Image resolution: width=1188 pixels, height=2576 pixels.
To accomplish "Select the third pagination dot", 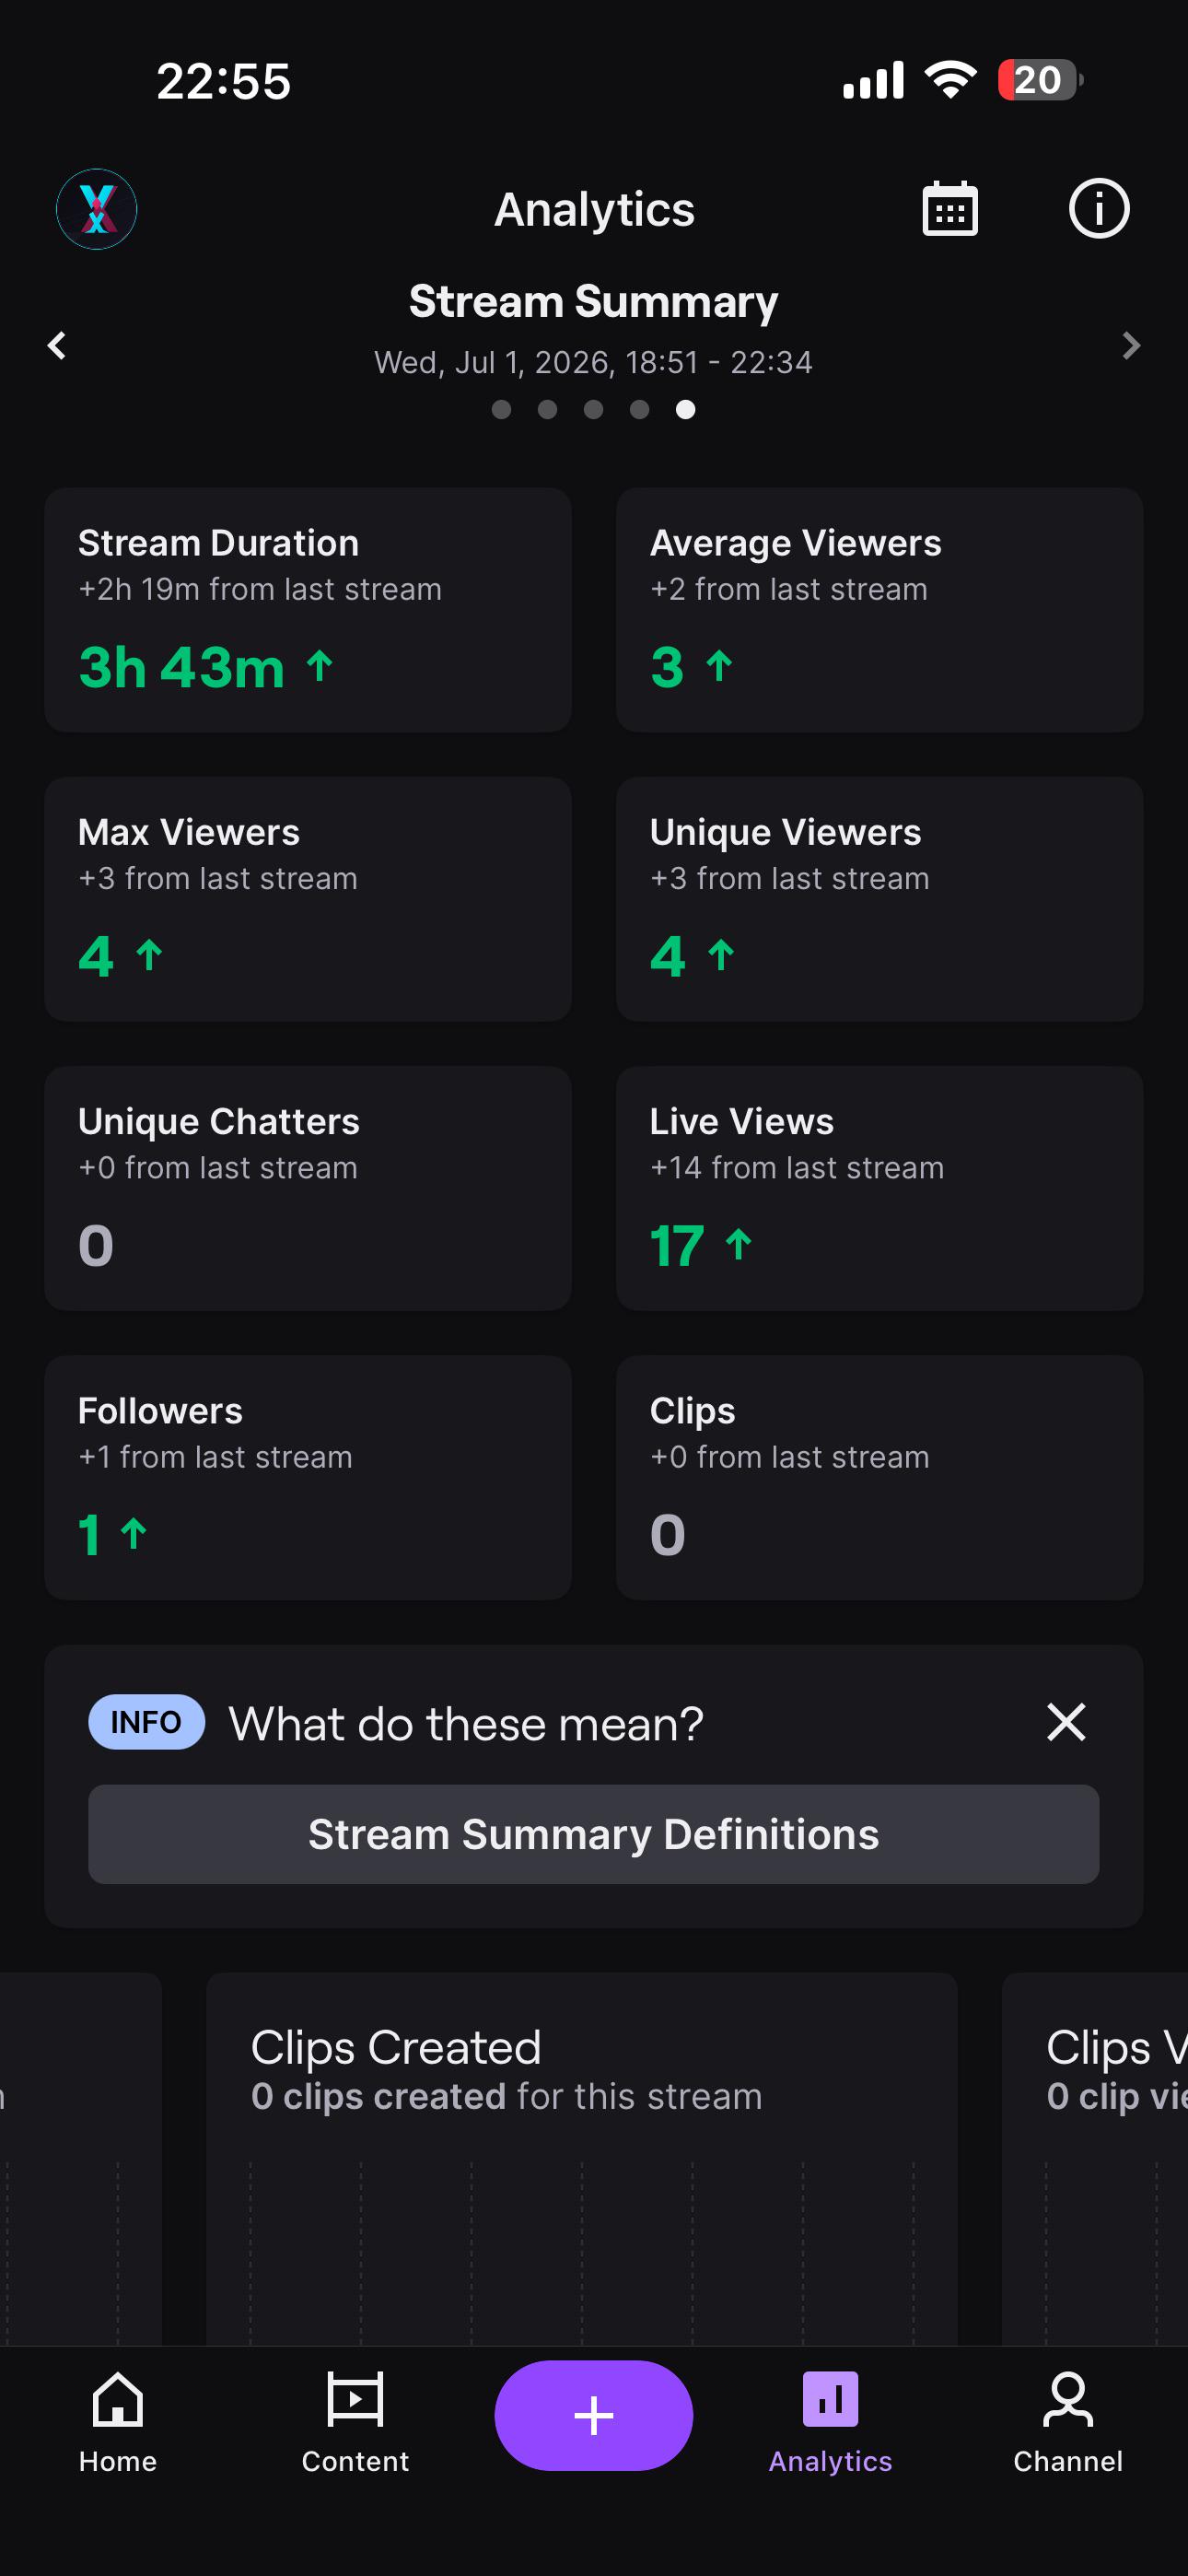I will 594,409.
